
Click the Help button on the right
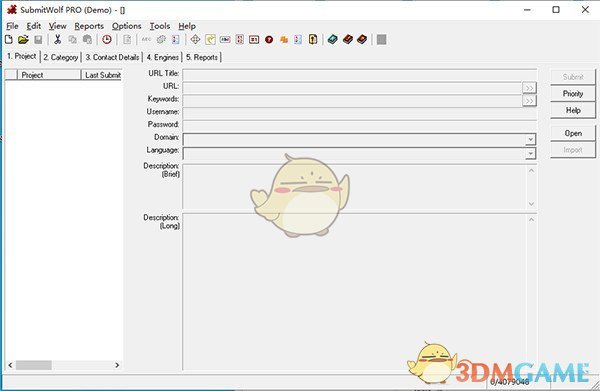pyautogui.click(x=573, y=110)
